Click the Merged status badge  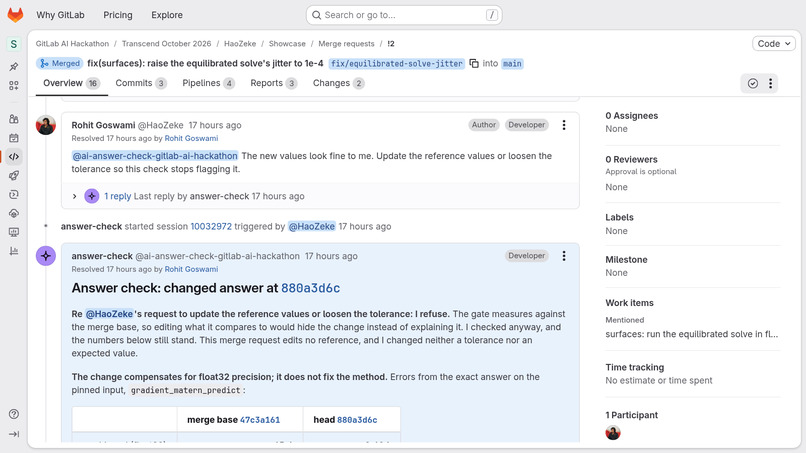60,63
